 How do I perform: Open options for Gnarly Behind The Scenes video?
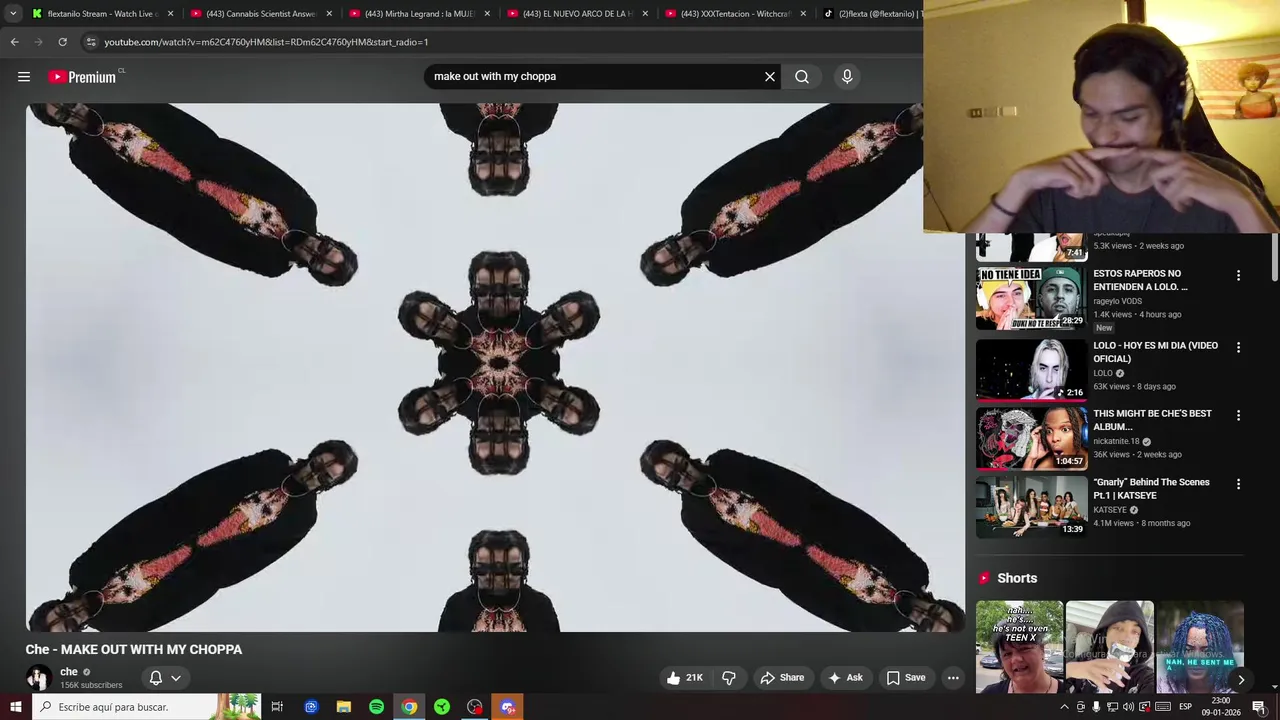1238,485
